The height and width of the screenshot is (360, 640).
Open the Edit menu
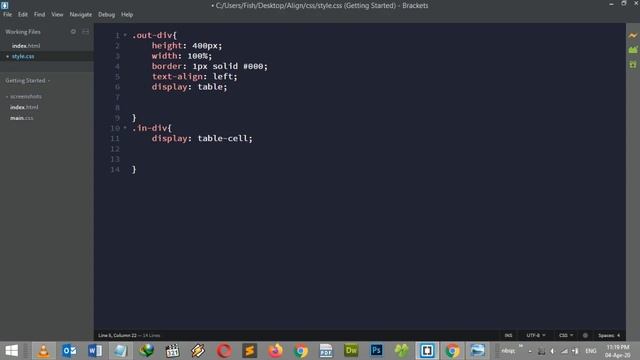(23, 14)
